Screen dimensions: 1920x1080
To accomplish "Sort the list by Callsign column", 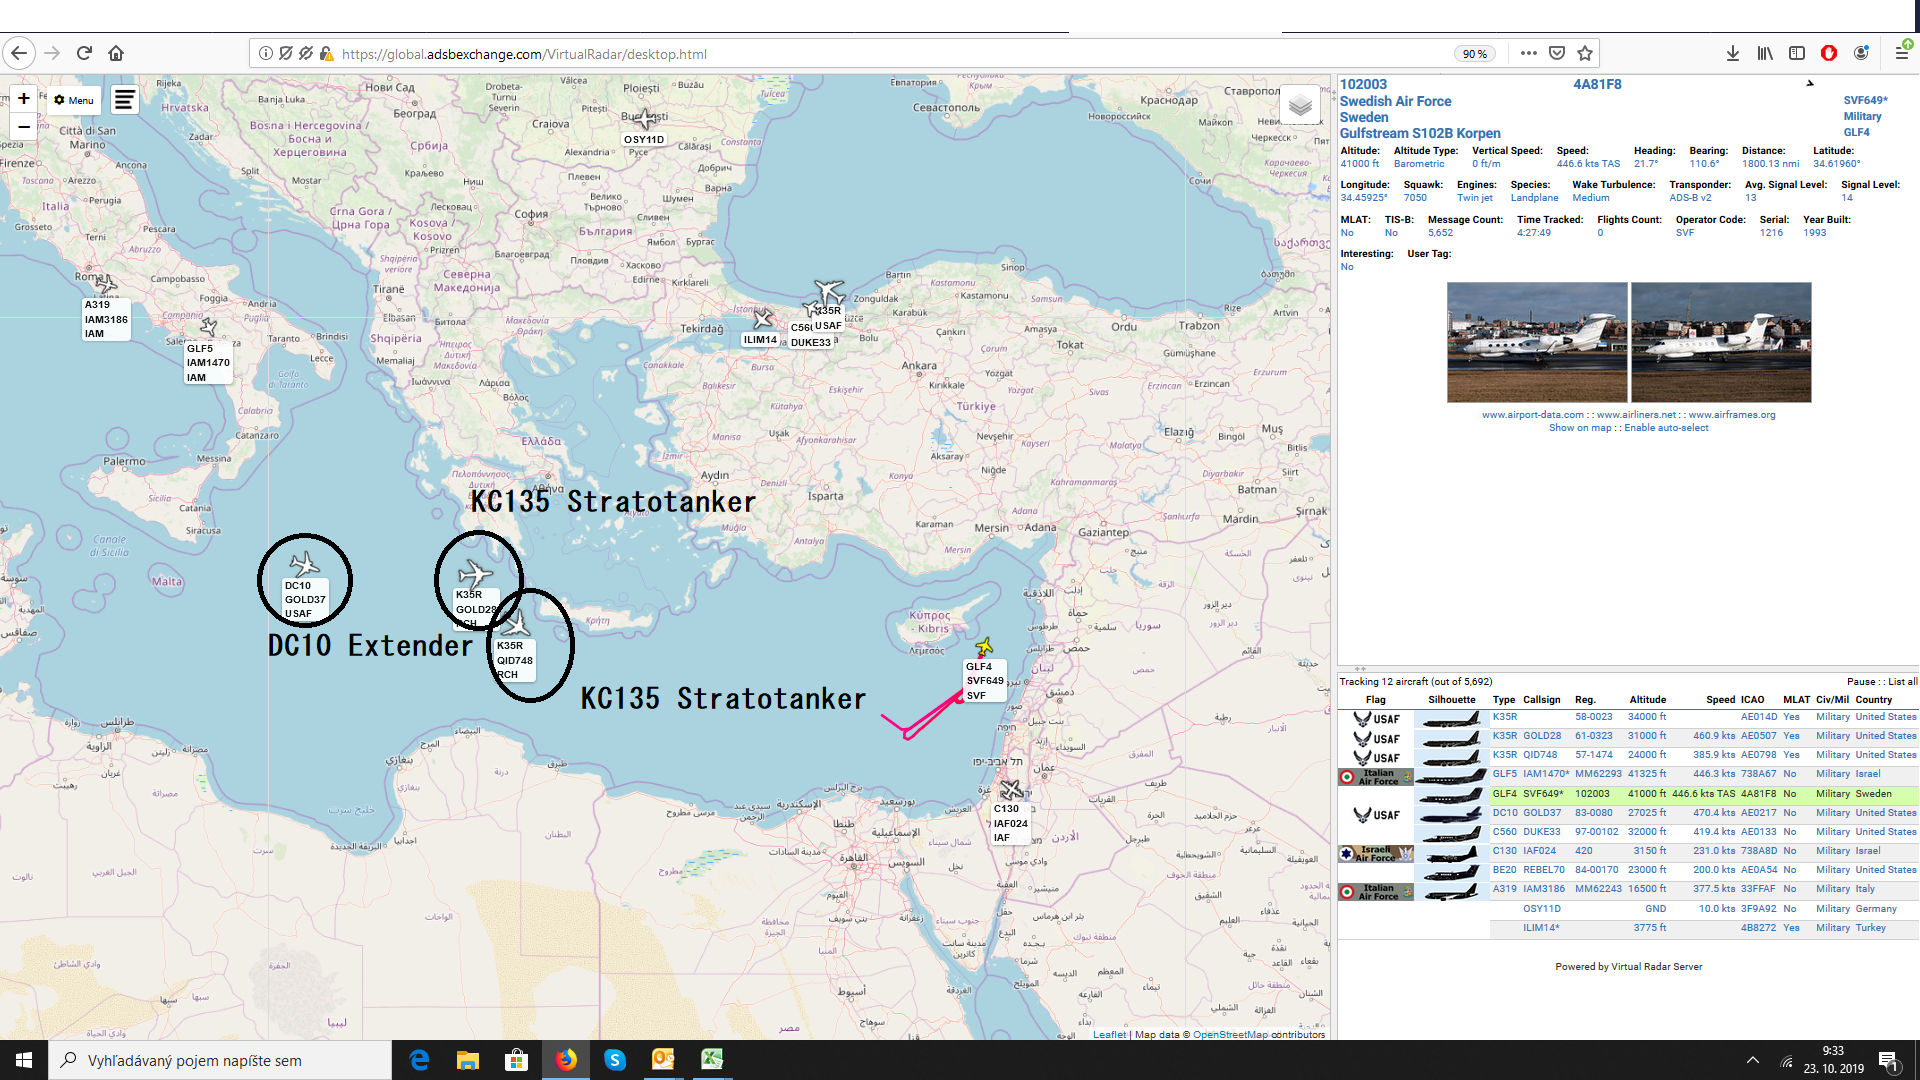I will tap(1541, 700).
